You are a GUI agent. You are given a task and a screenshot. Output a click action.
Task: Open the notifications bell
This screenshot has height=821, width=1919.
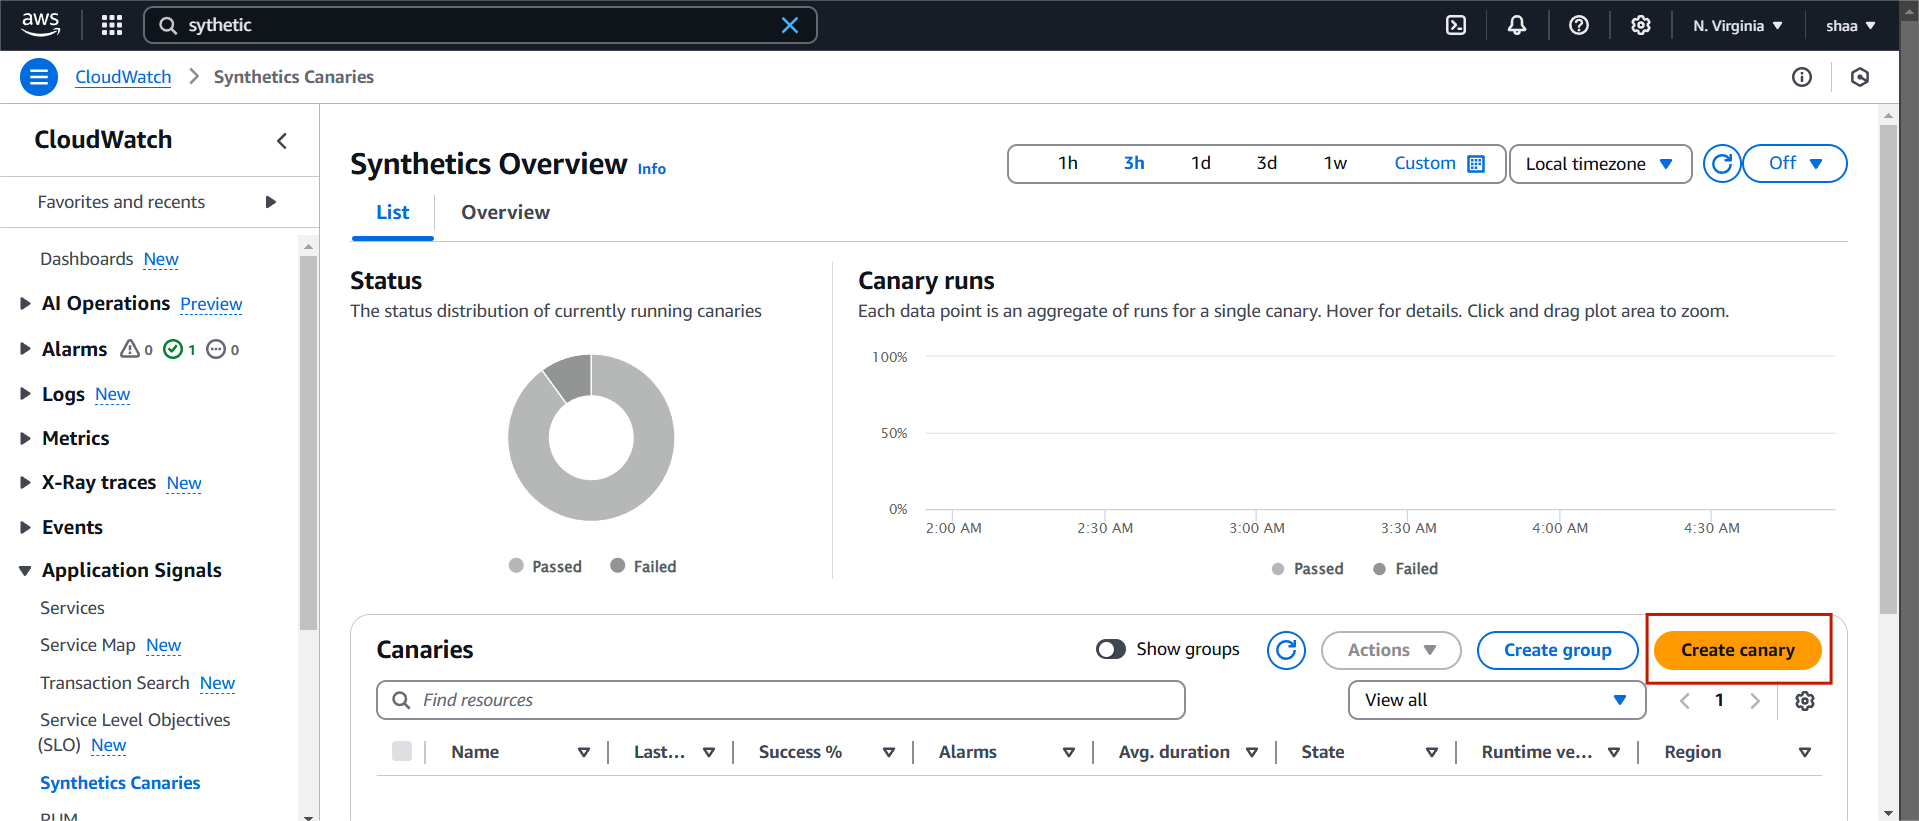tap(1517, 25)
